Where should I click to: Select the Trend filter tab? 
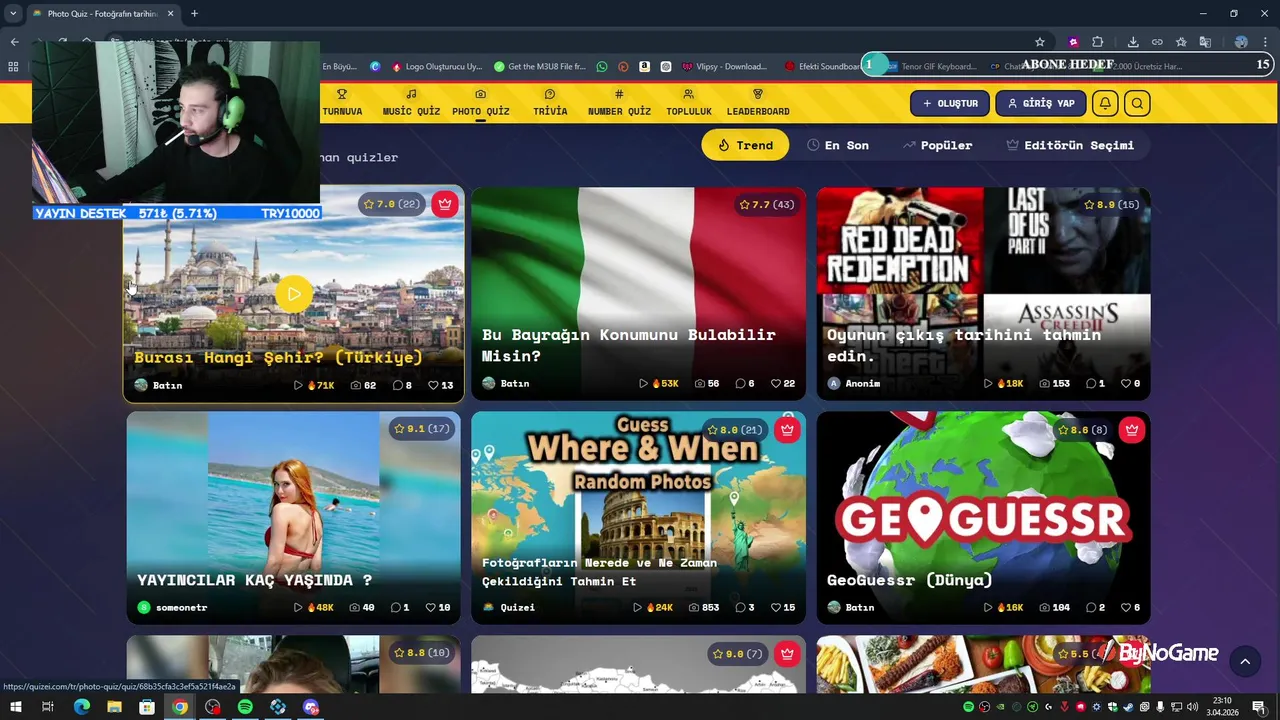click(745, 145)
